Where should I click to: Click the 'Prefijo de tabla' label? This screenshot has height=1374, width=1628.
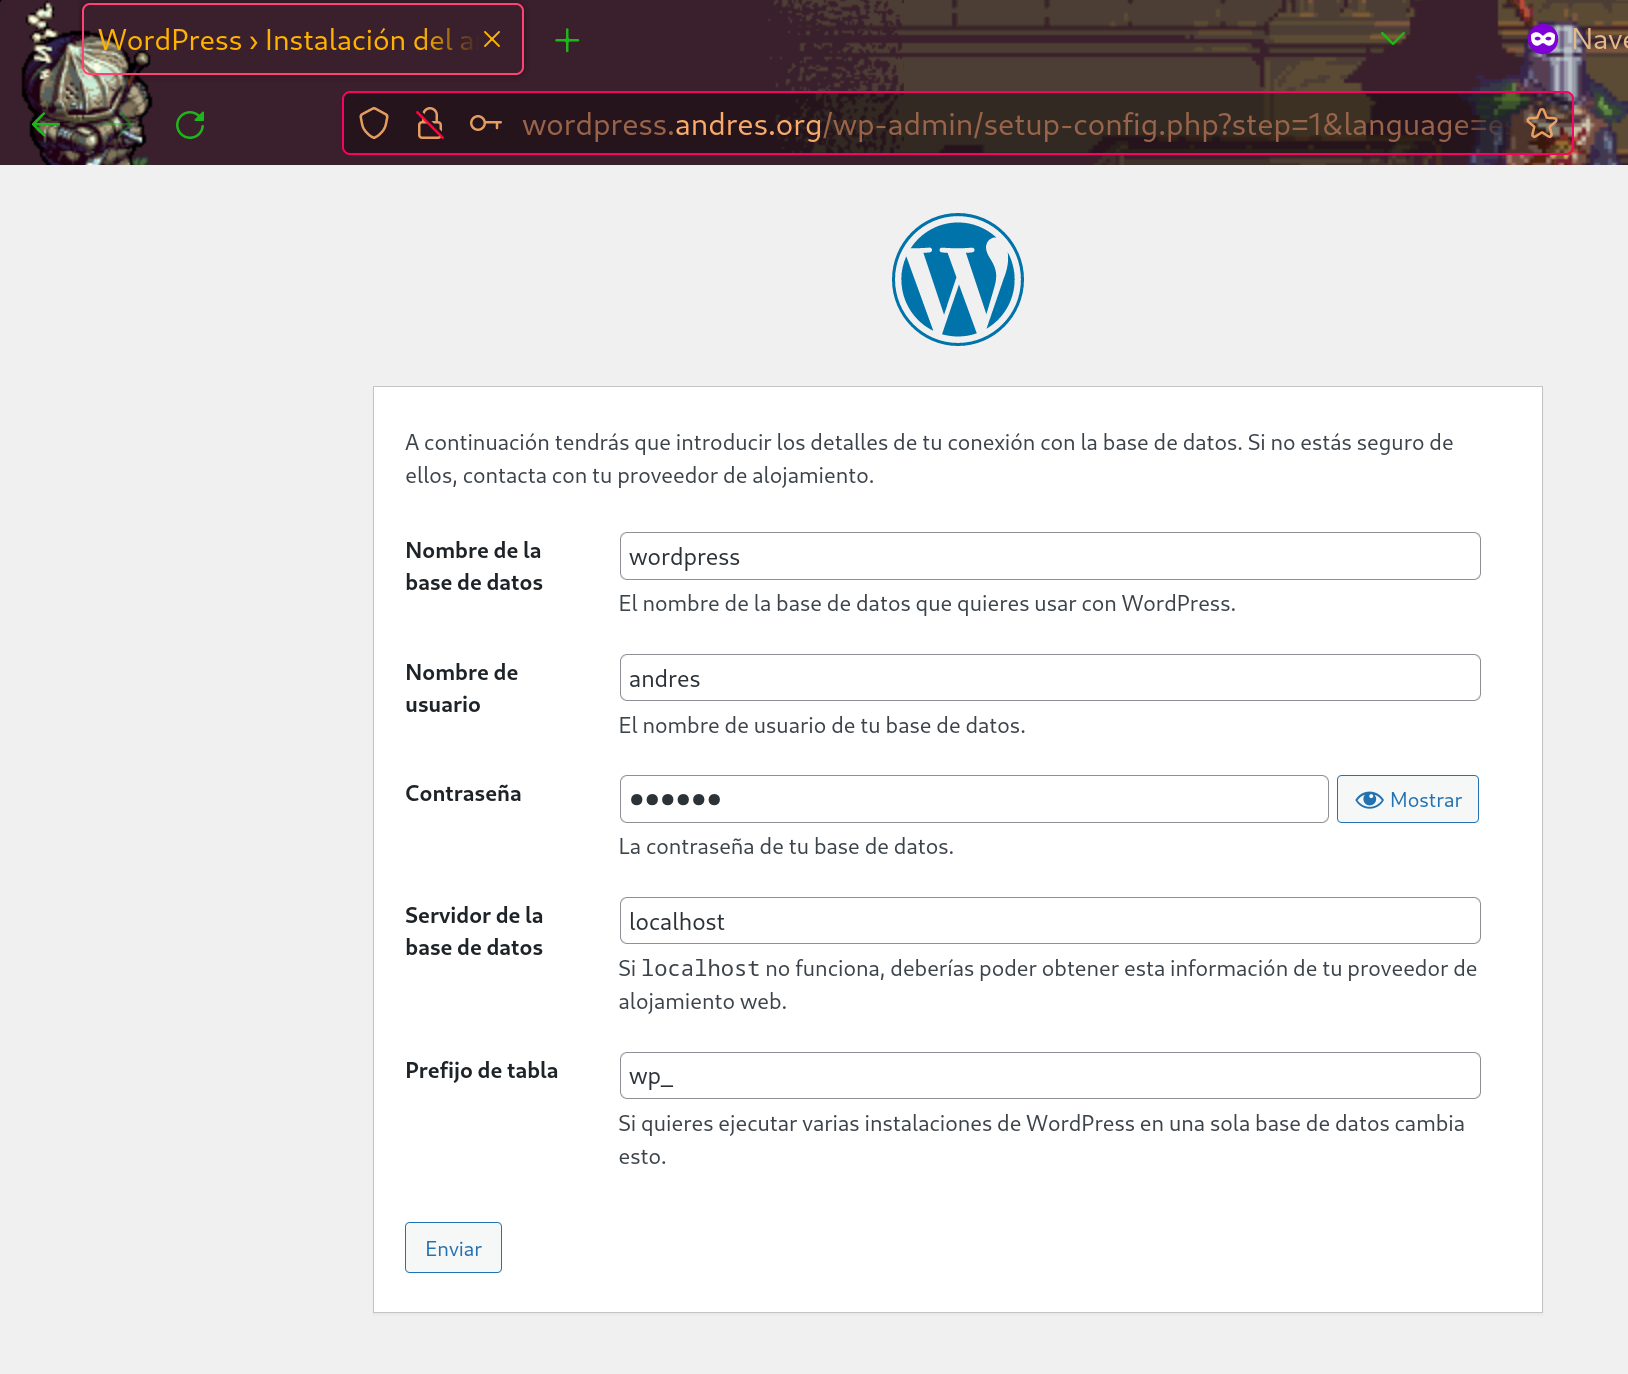click(481, 1070)
